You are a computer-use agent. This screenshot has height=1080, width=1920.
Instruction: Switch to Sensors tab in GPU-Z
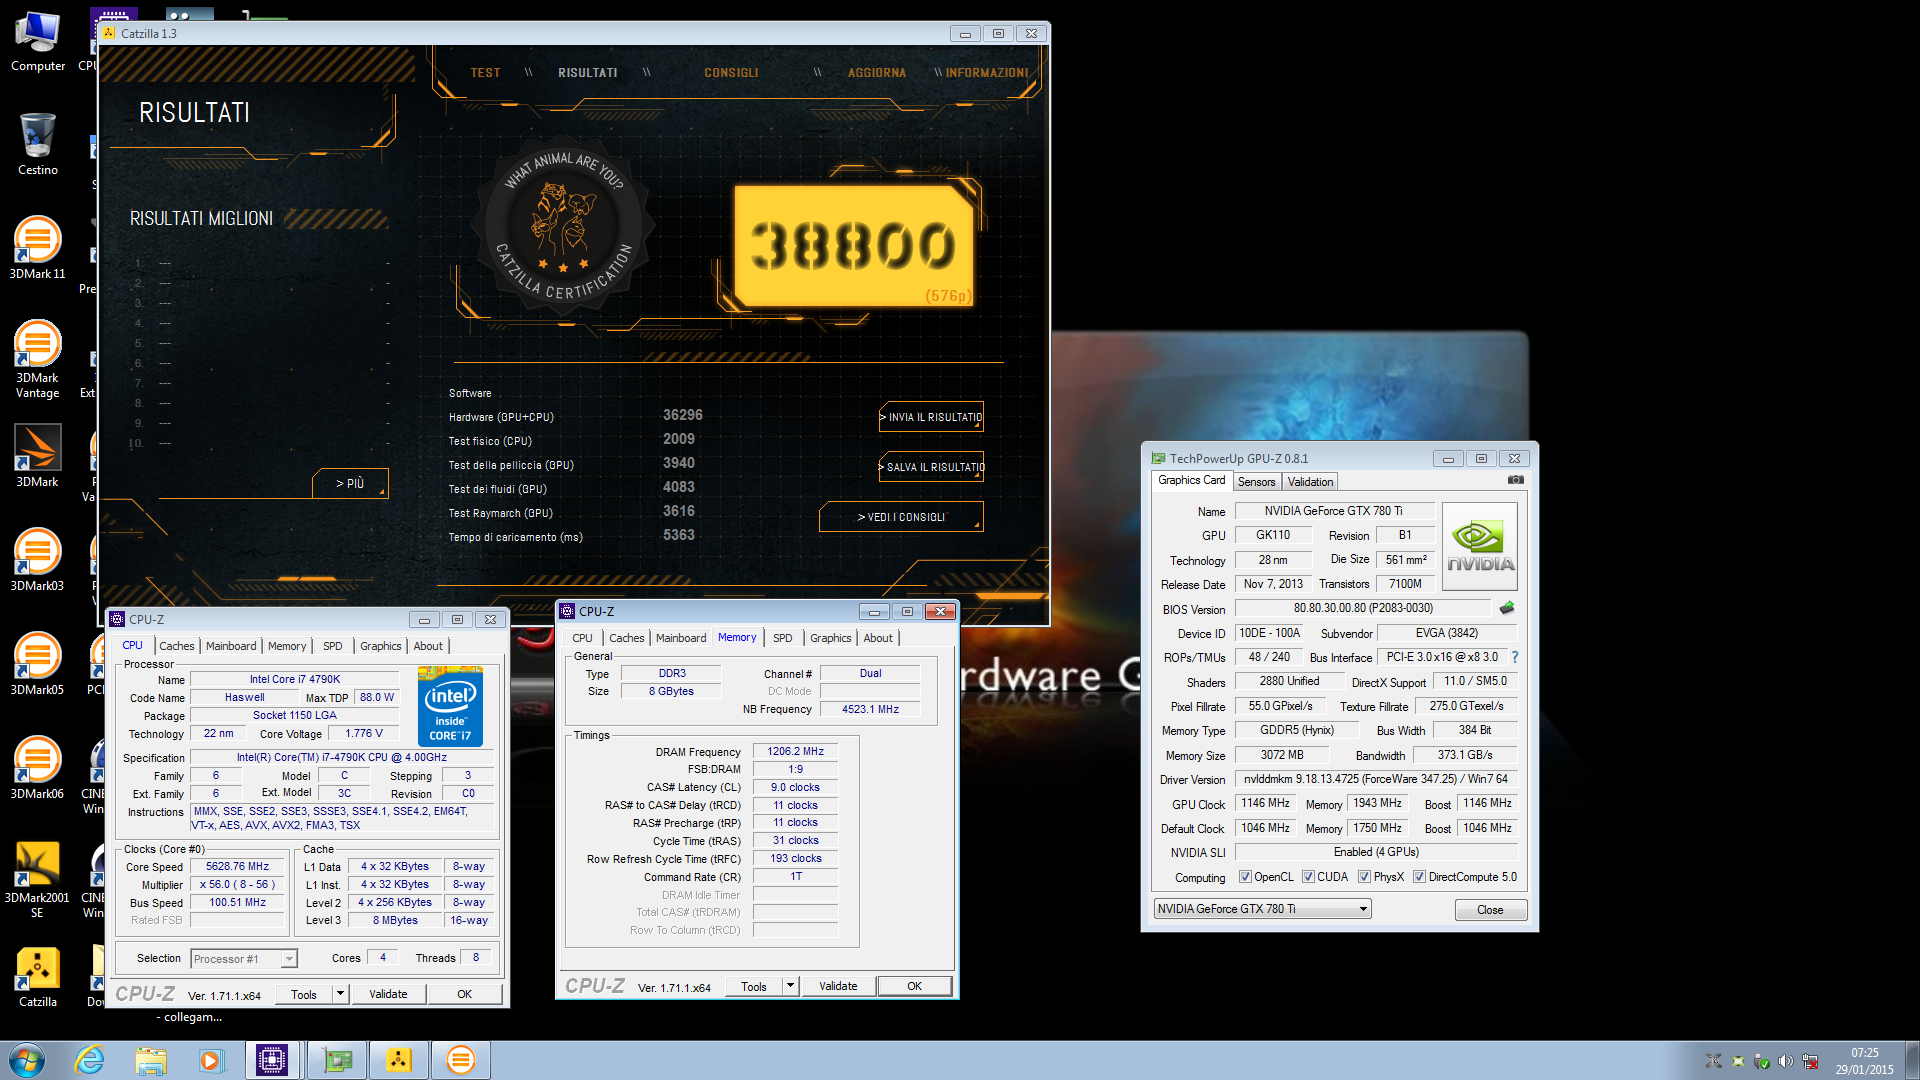pyautogui.click(x=1256, y=481)
